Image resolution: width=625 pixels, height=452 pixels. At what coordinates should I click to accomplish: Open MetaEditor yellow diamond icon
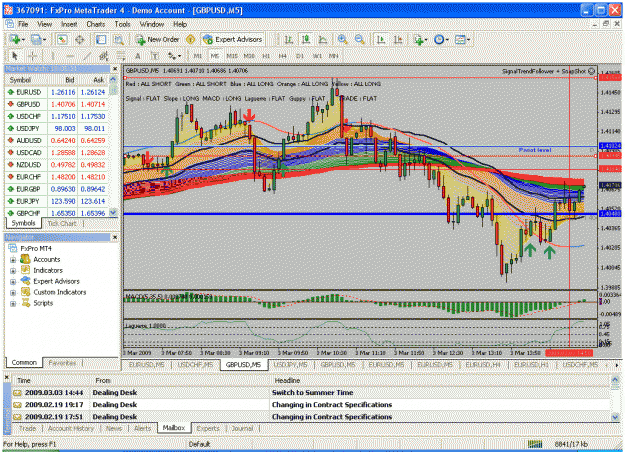point(191,39)
